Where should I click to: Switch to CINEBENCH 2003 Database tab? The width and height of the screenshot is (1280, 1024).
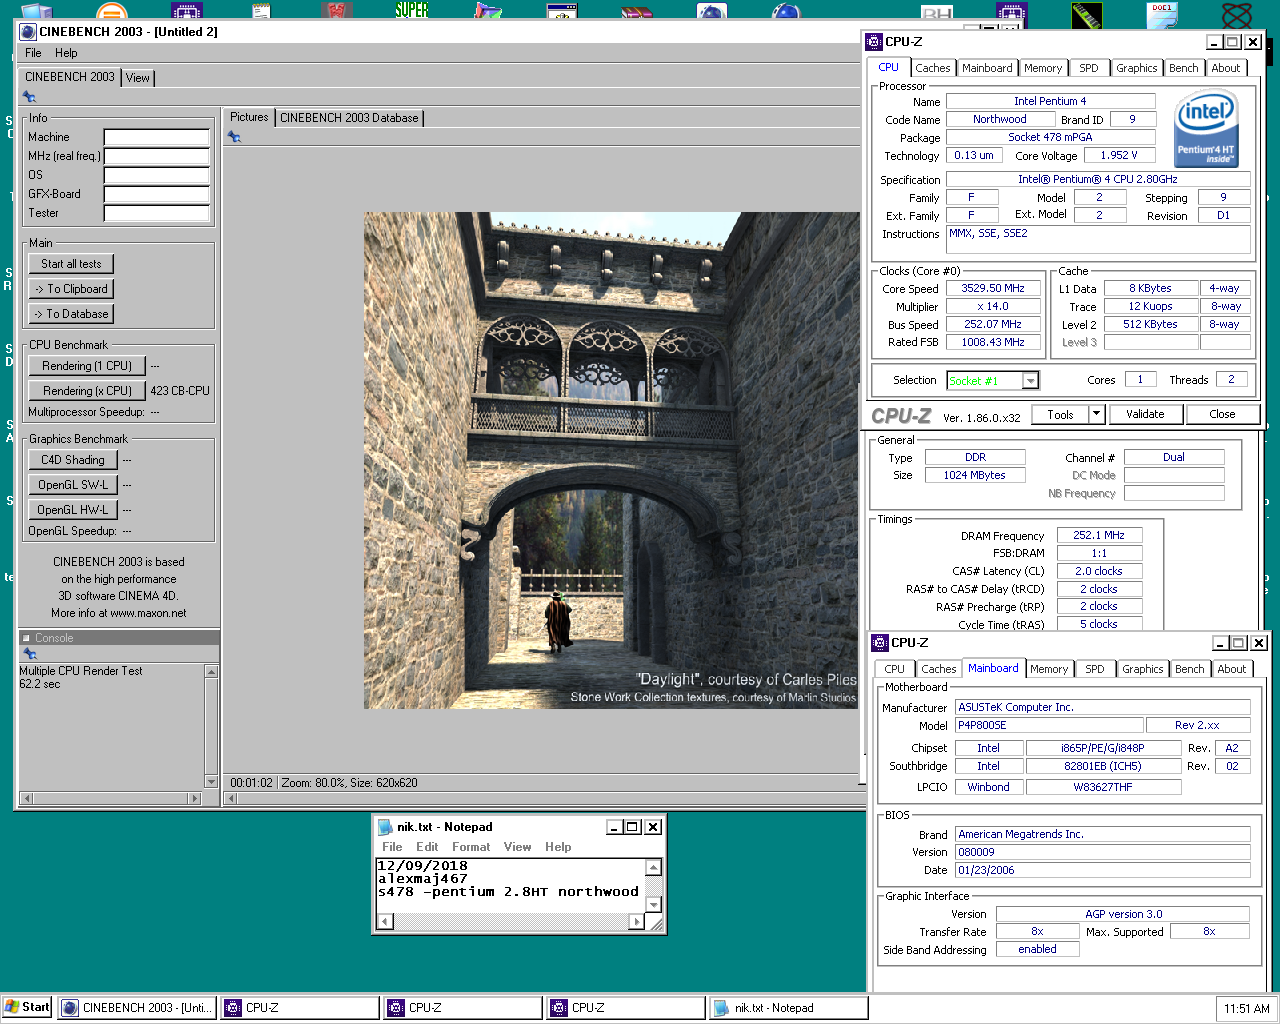pos(349,118)
